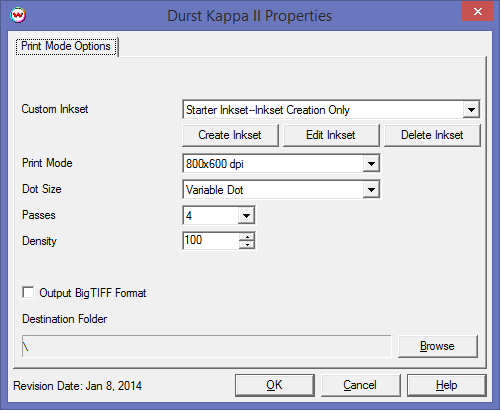The image size is (500, 410).
Task: Close the Durst Kappa II Properties dialog
Action: click(x=477, y=12)
